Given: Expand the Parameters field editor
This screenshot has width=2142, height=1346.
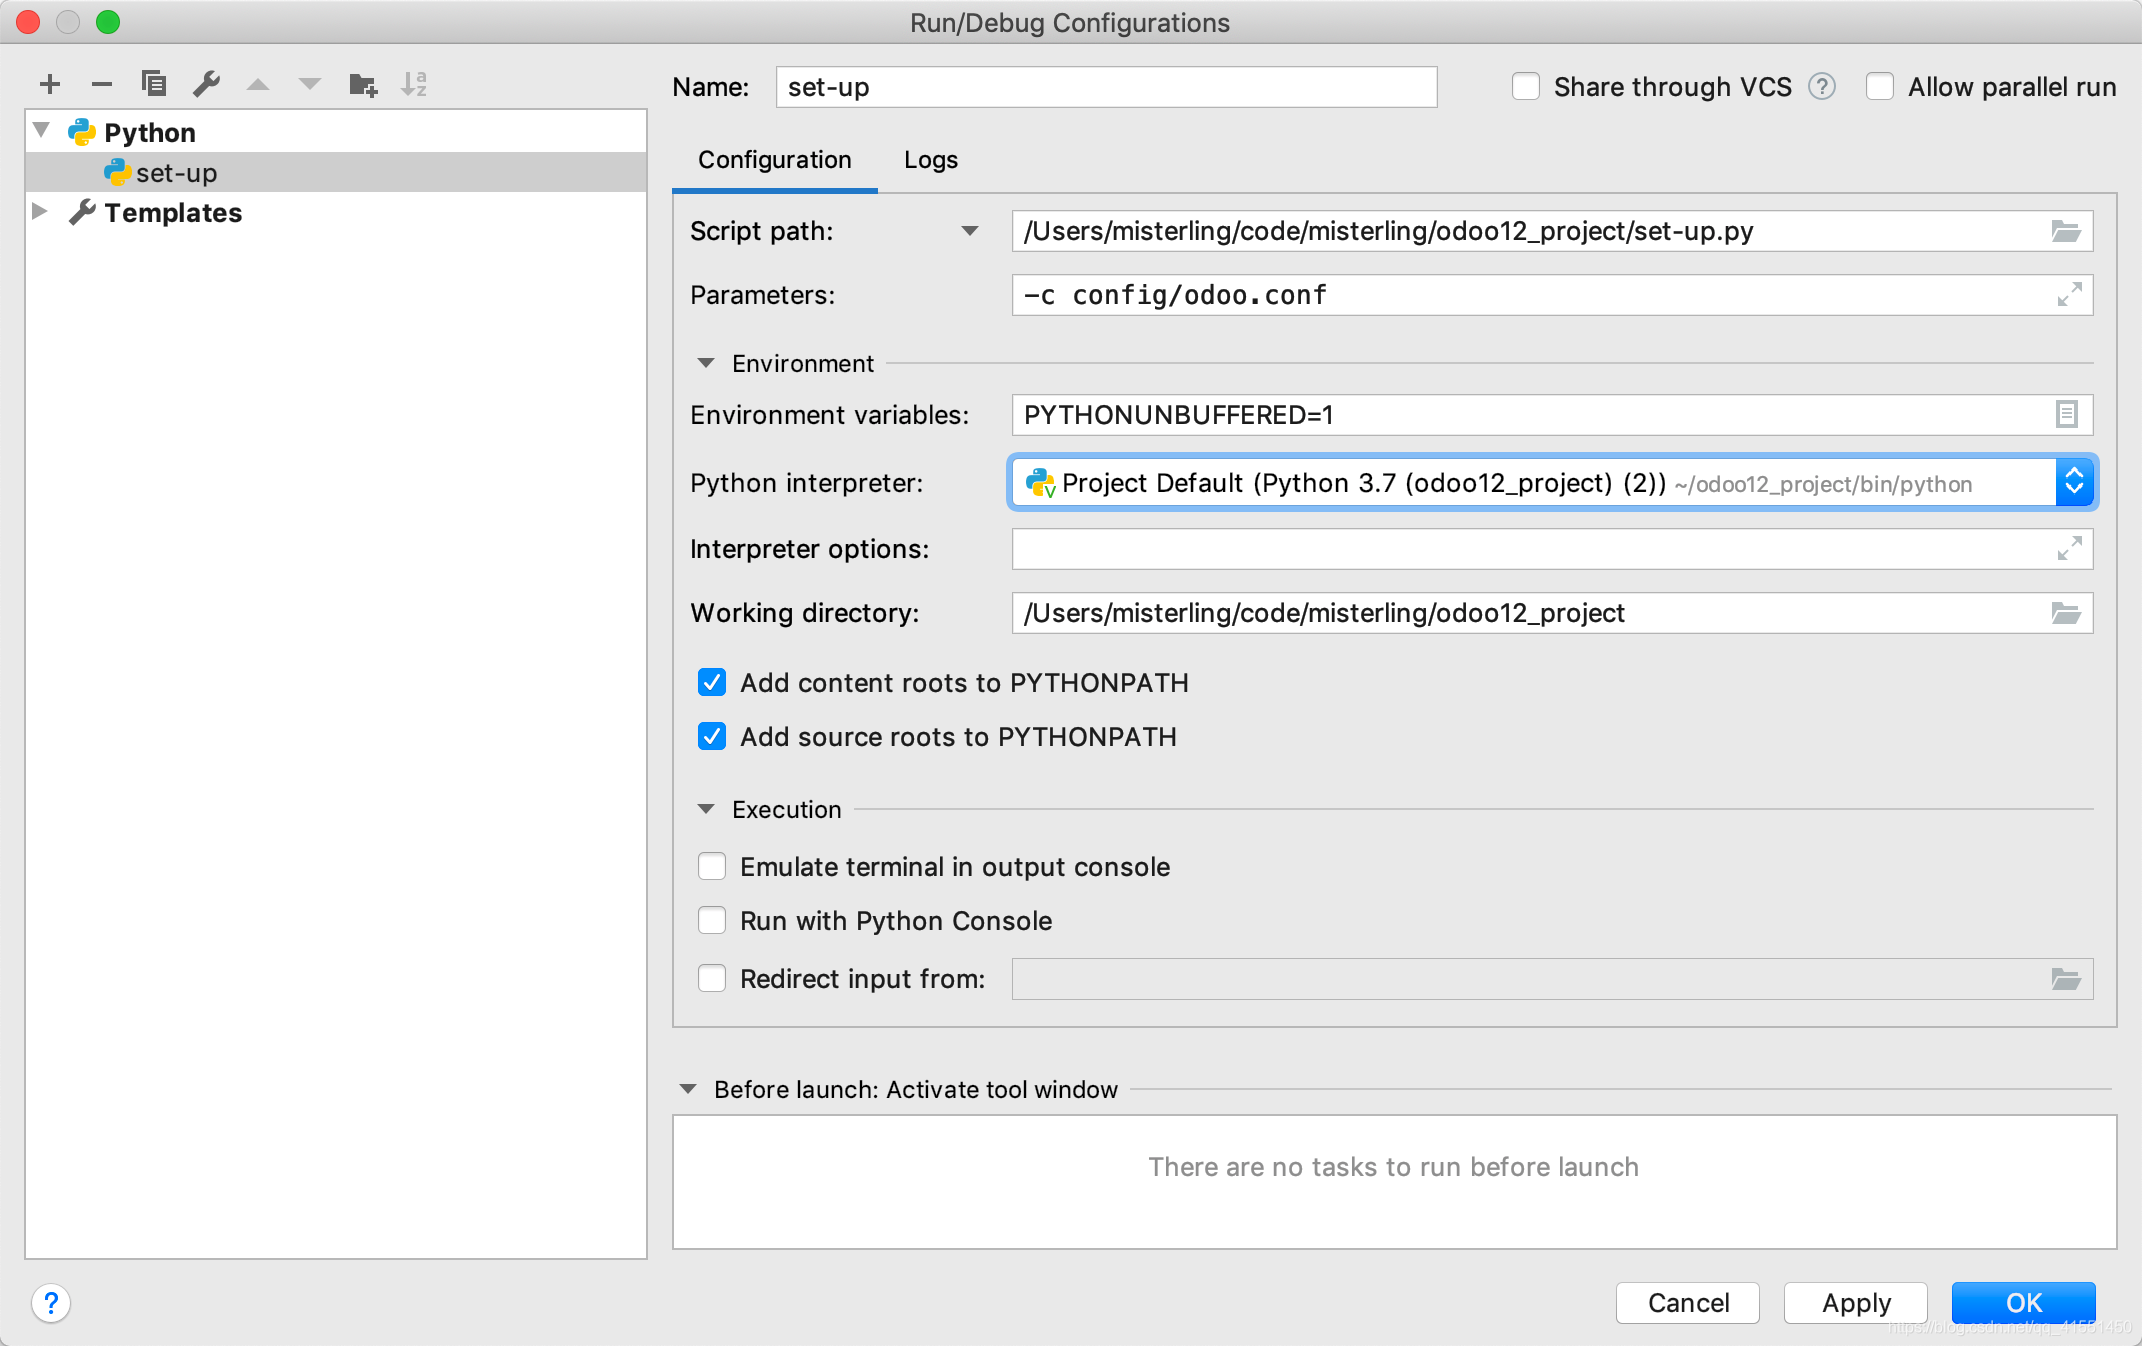Looking at the screenshot, I should [2069, 295].
